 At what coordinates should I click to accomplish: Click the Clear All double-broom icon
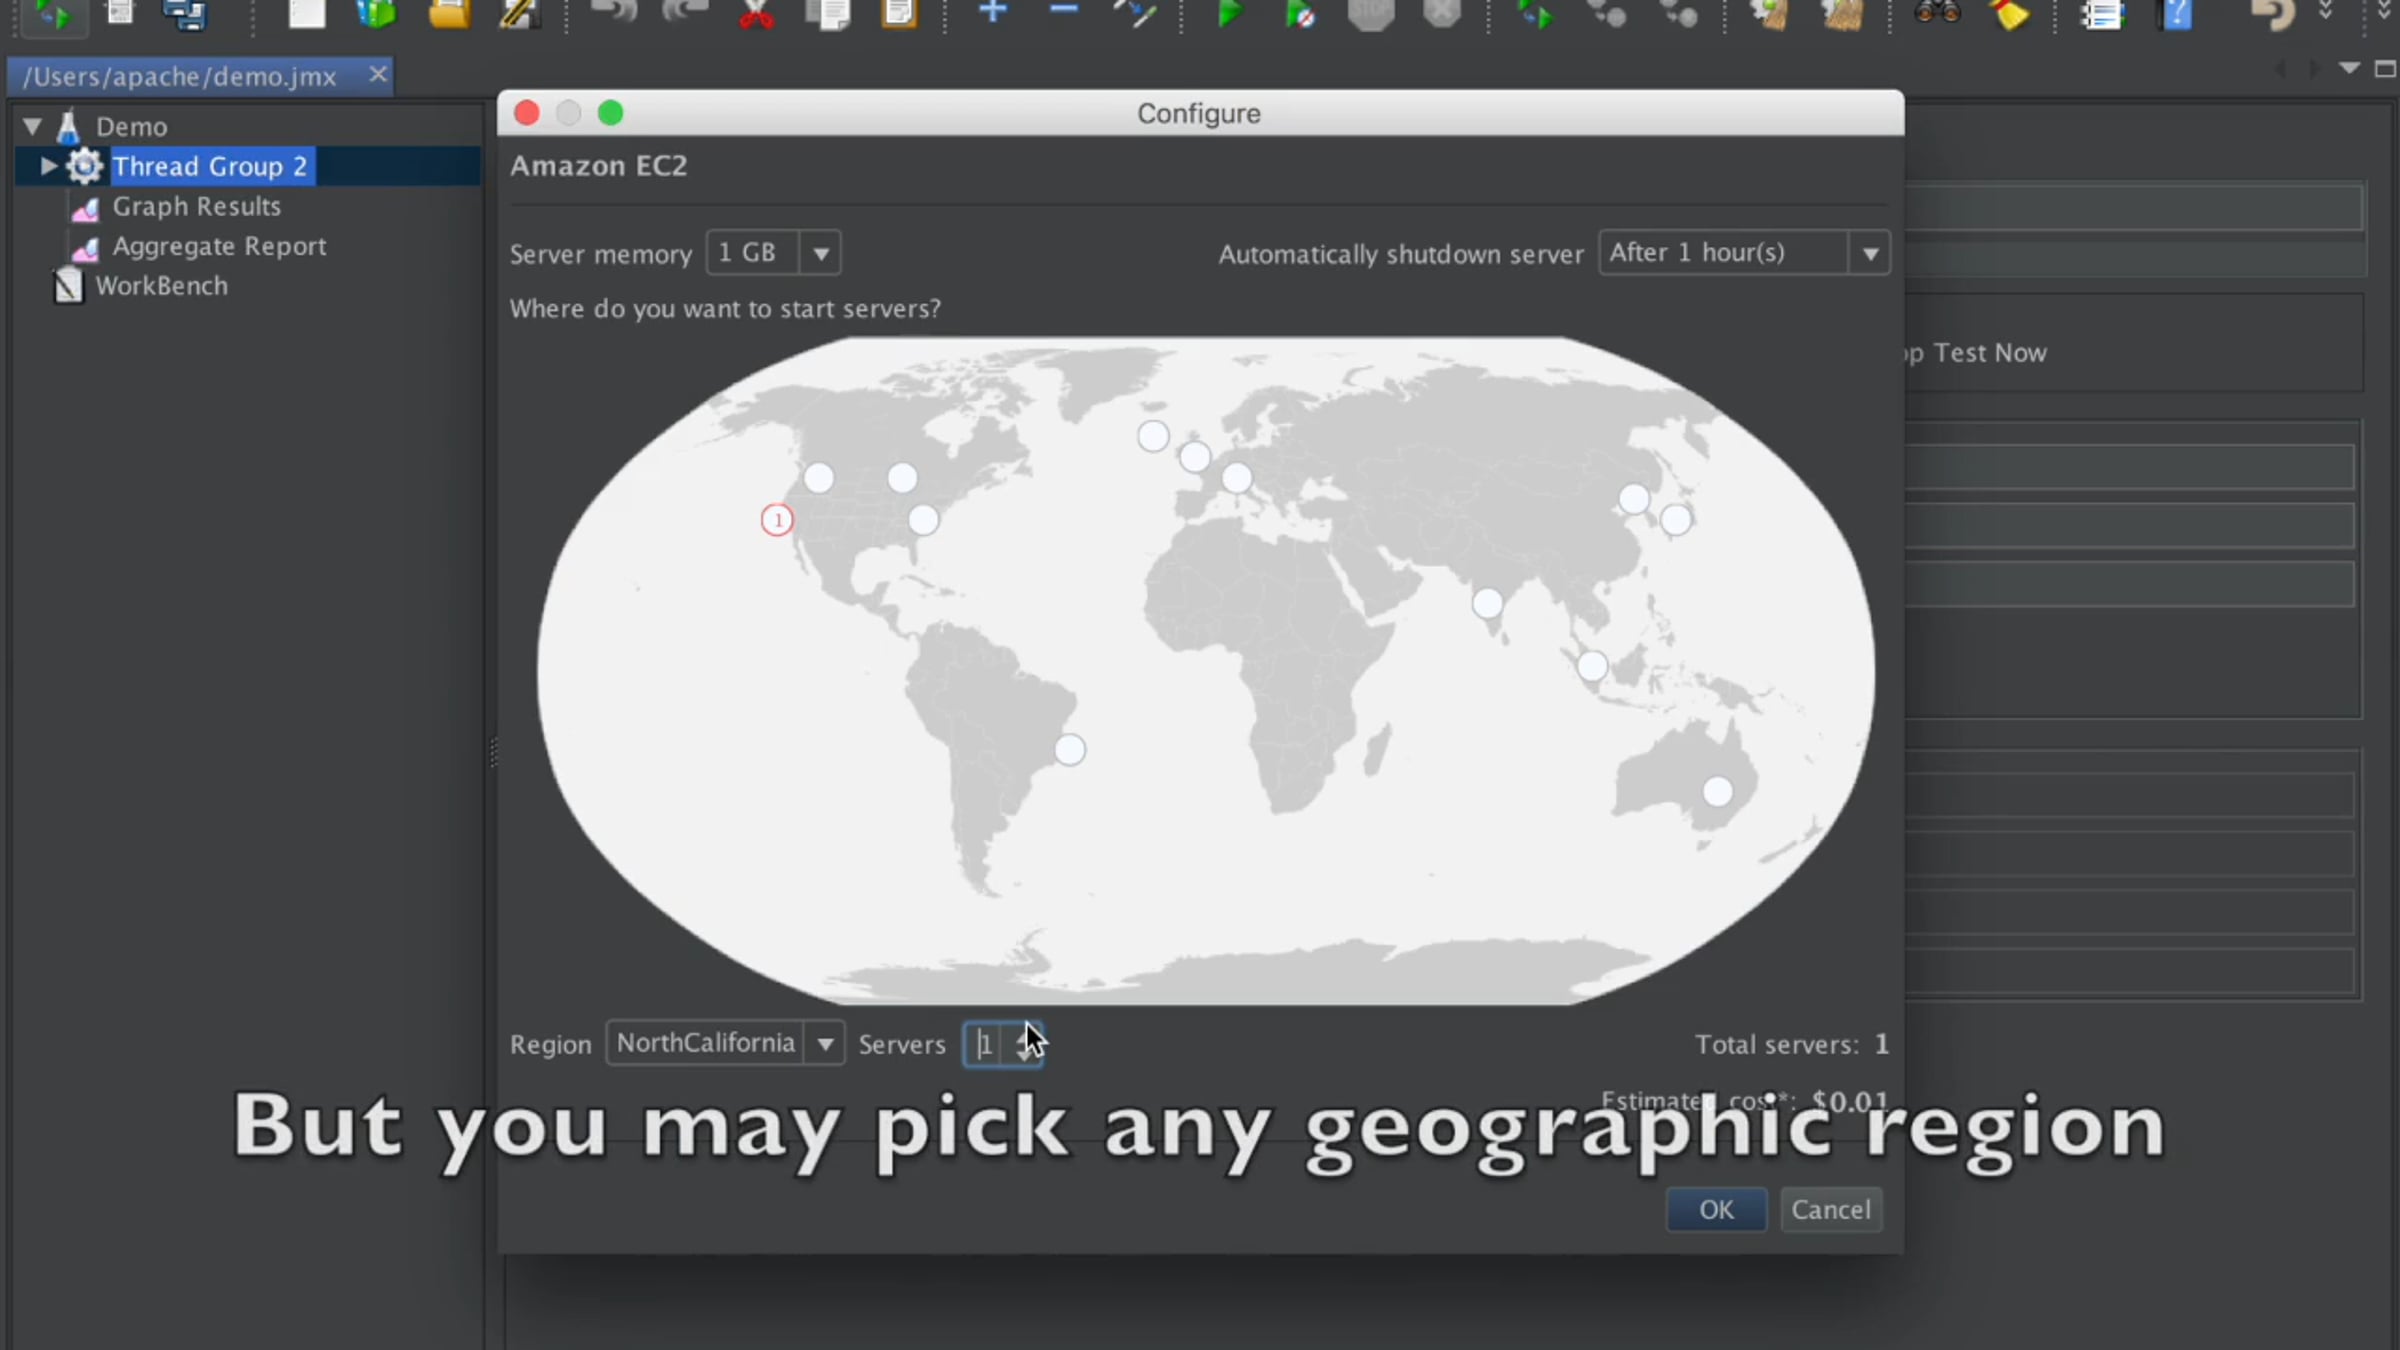coord(1843,13)
